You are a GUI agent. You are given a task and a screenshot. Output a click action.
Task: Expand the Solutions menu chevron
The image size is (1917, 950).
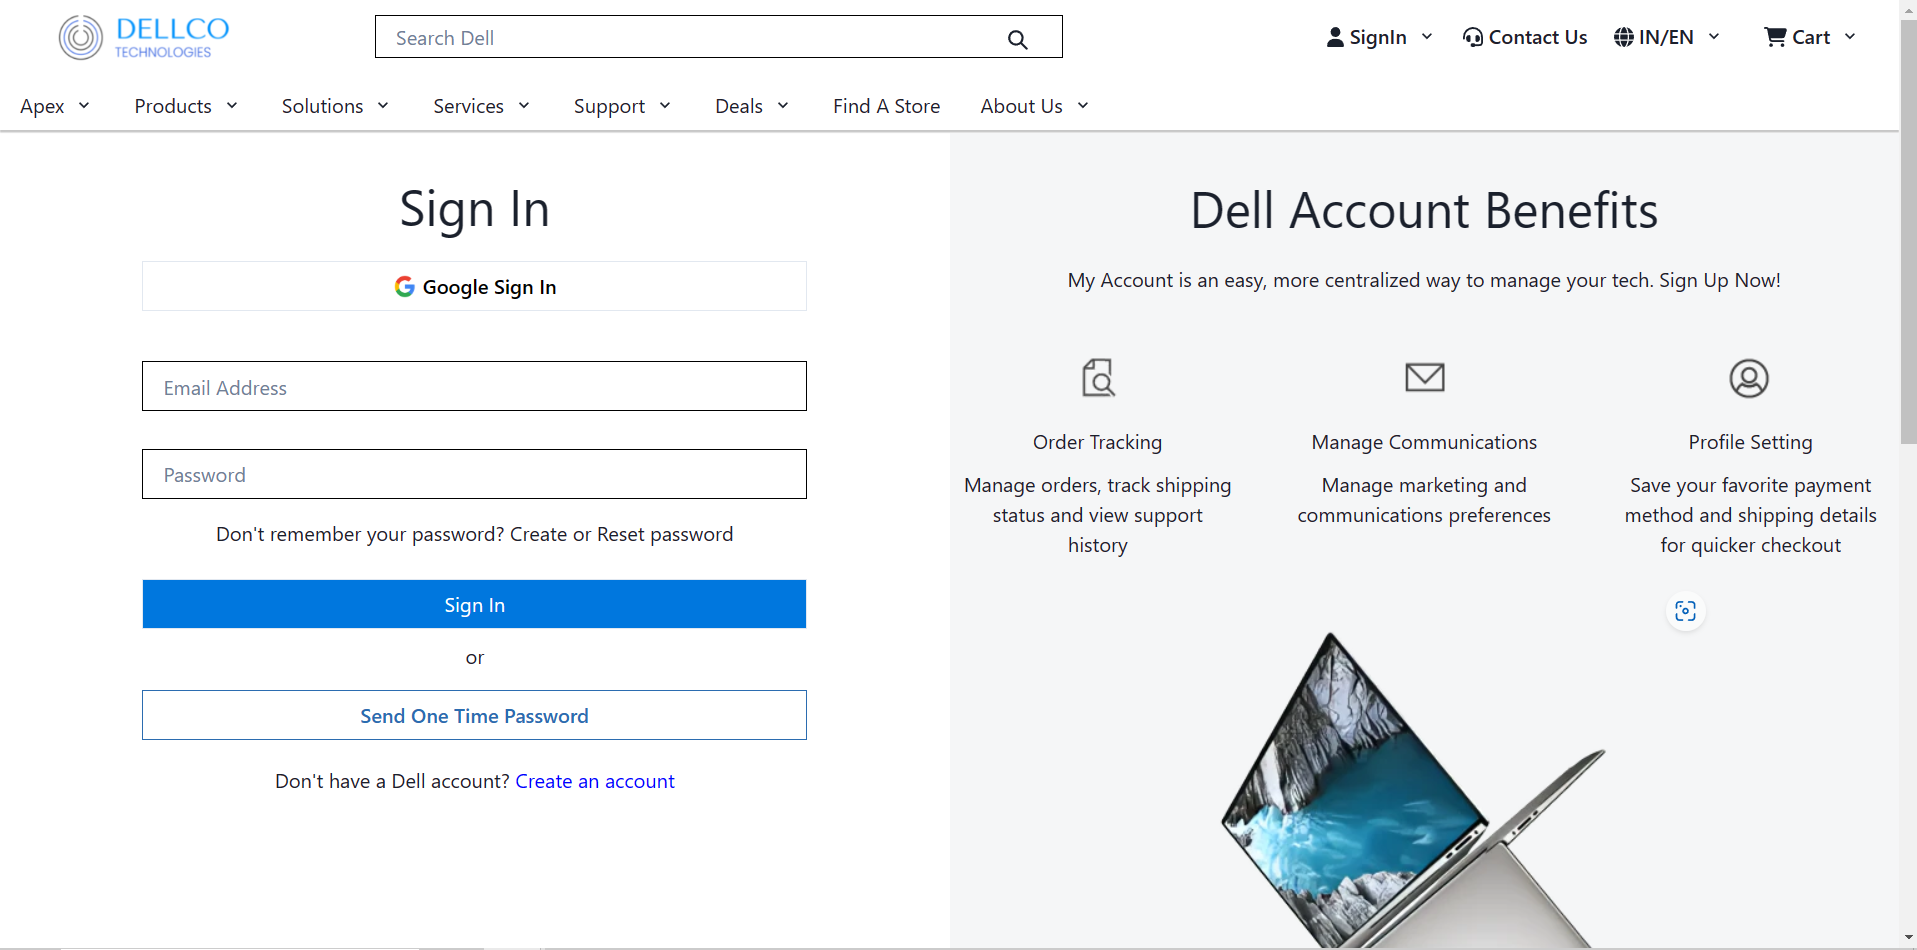click(x=383, y=105)
